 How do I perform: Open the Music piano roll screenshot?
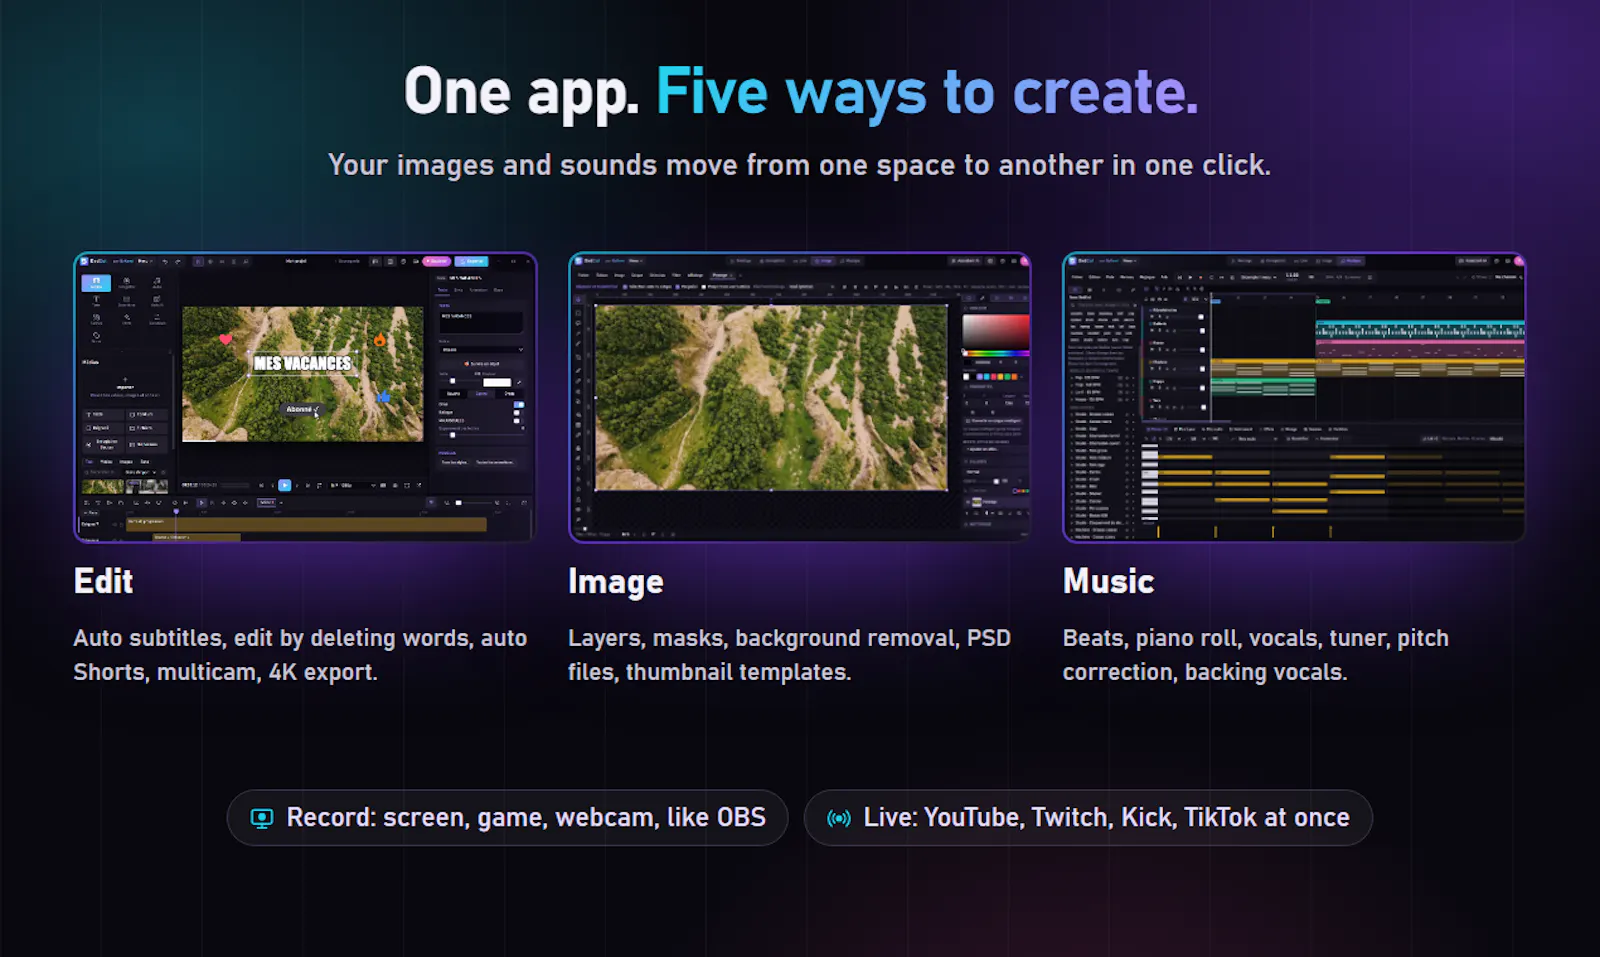click(x=1294, y=397)
